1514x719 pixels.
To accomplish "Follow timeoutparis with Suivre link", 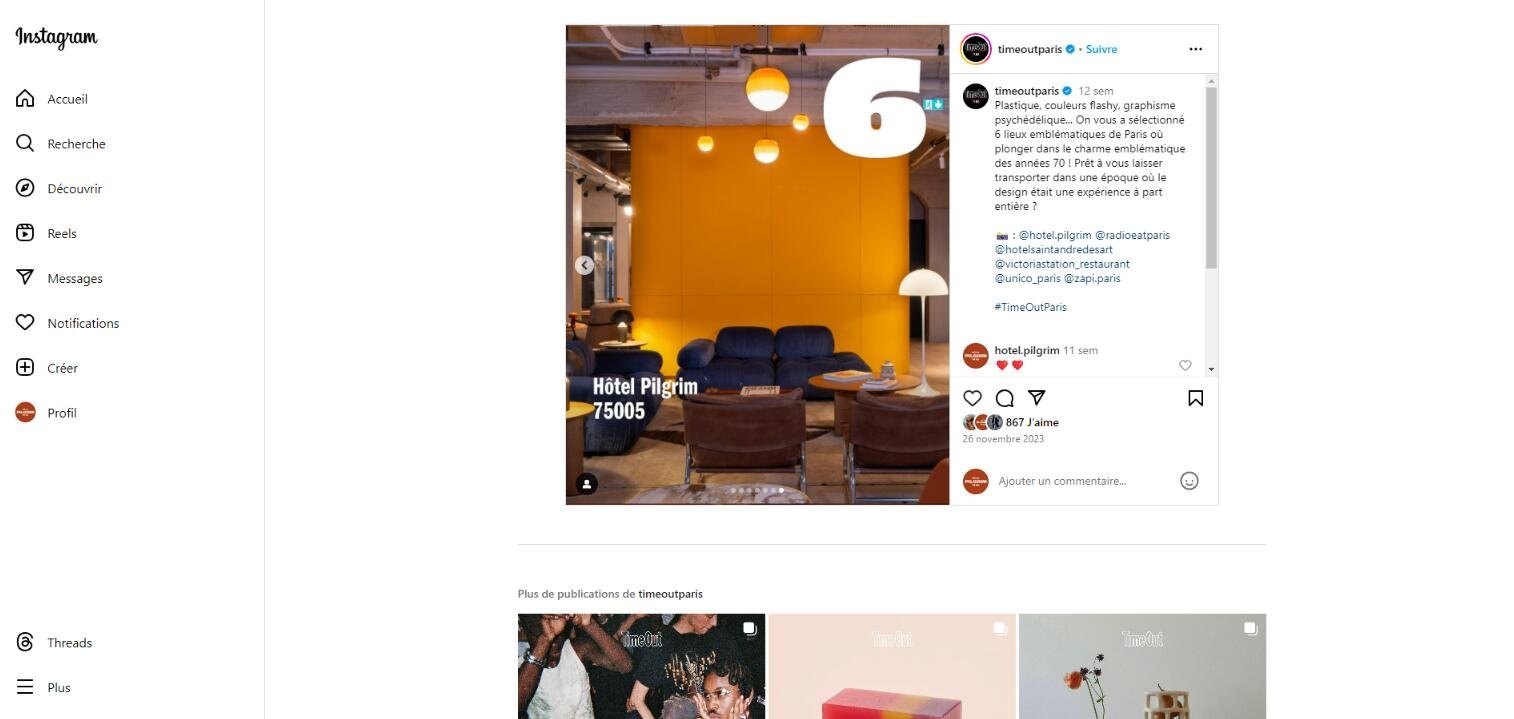I will (1101, 49).
